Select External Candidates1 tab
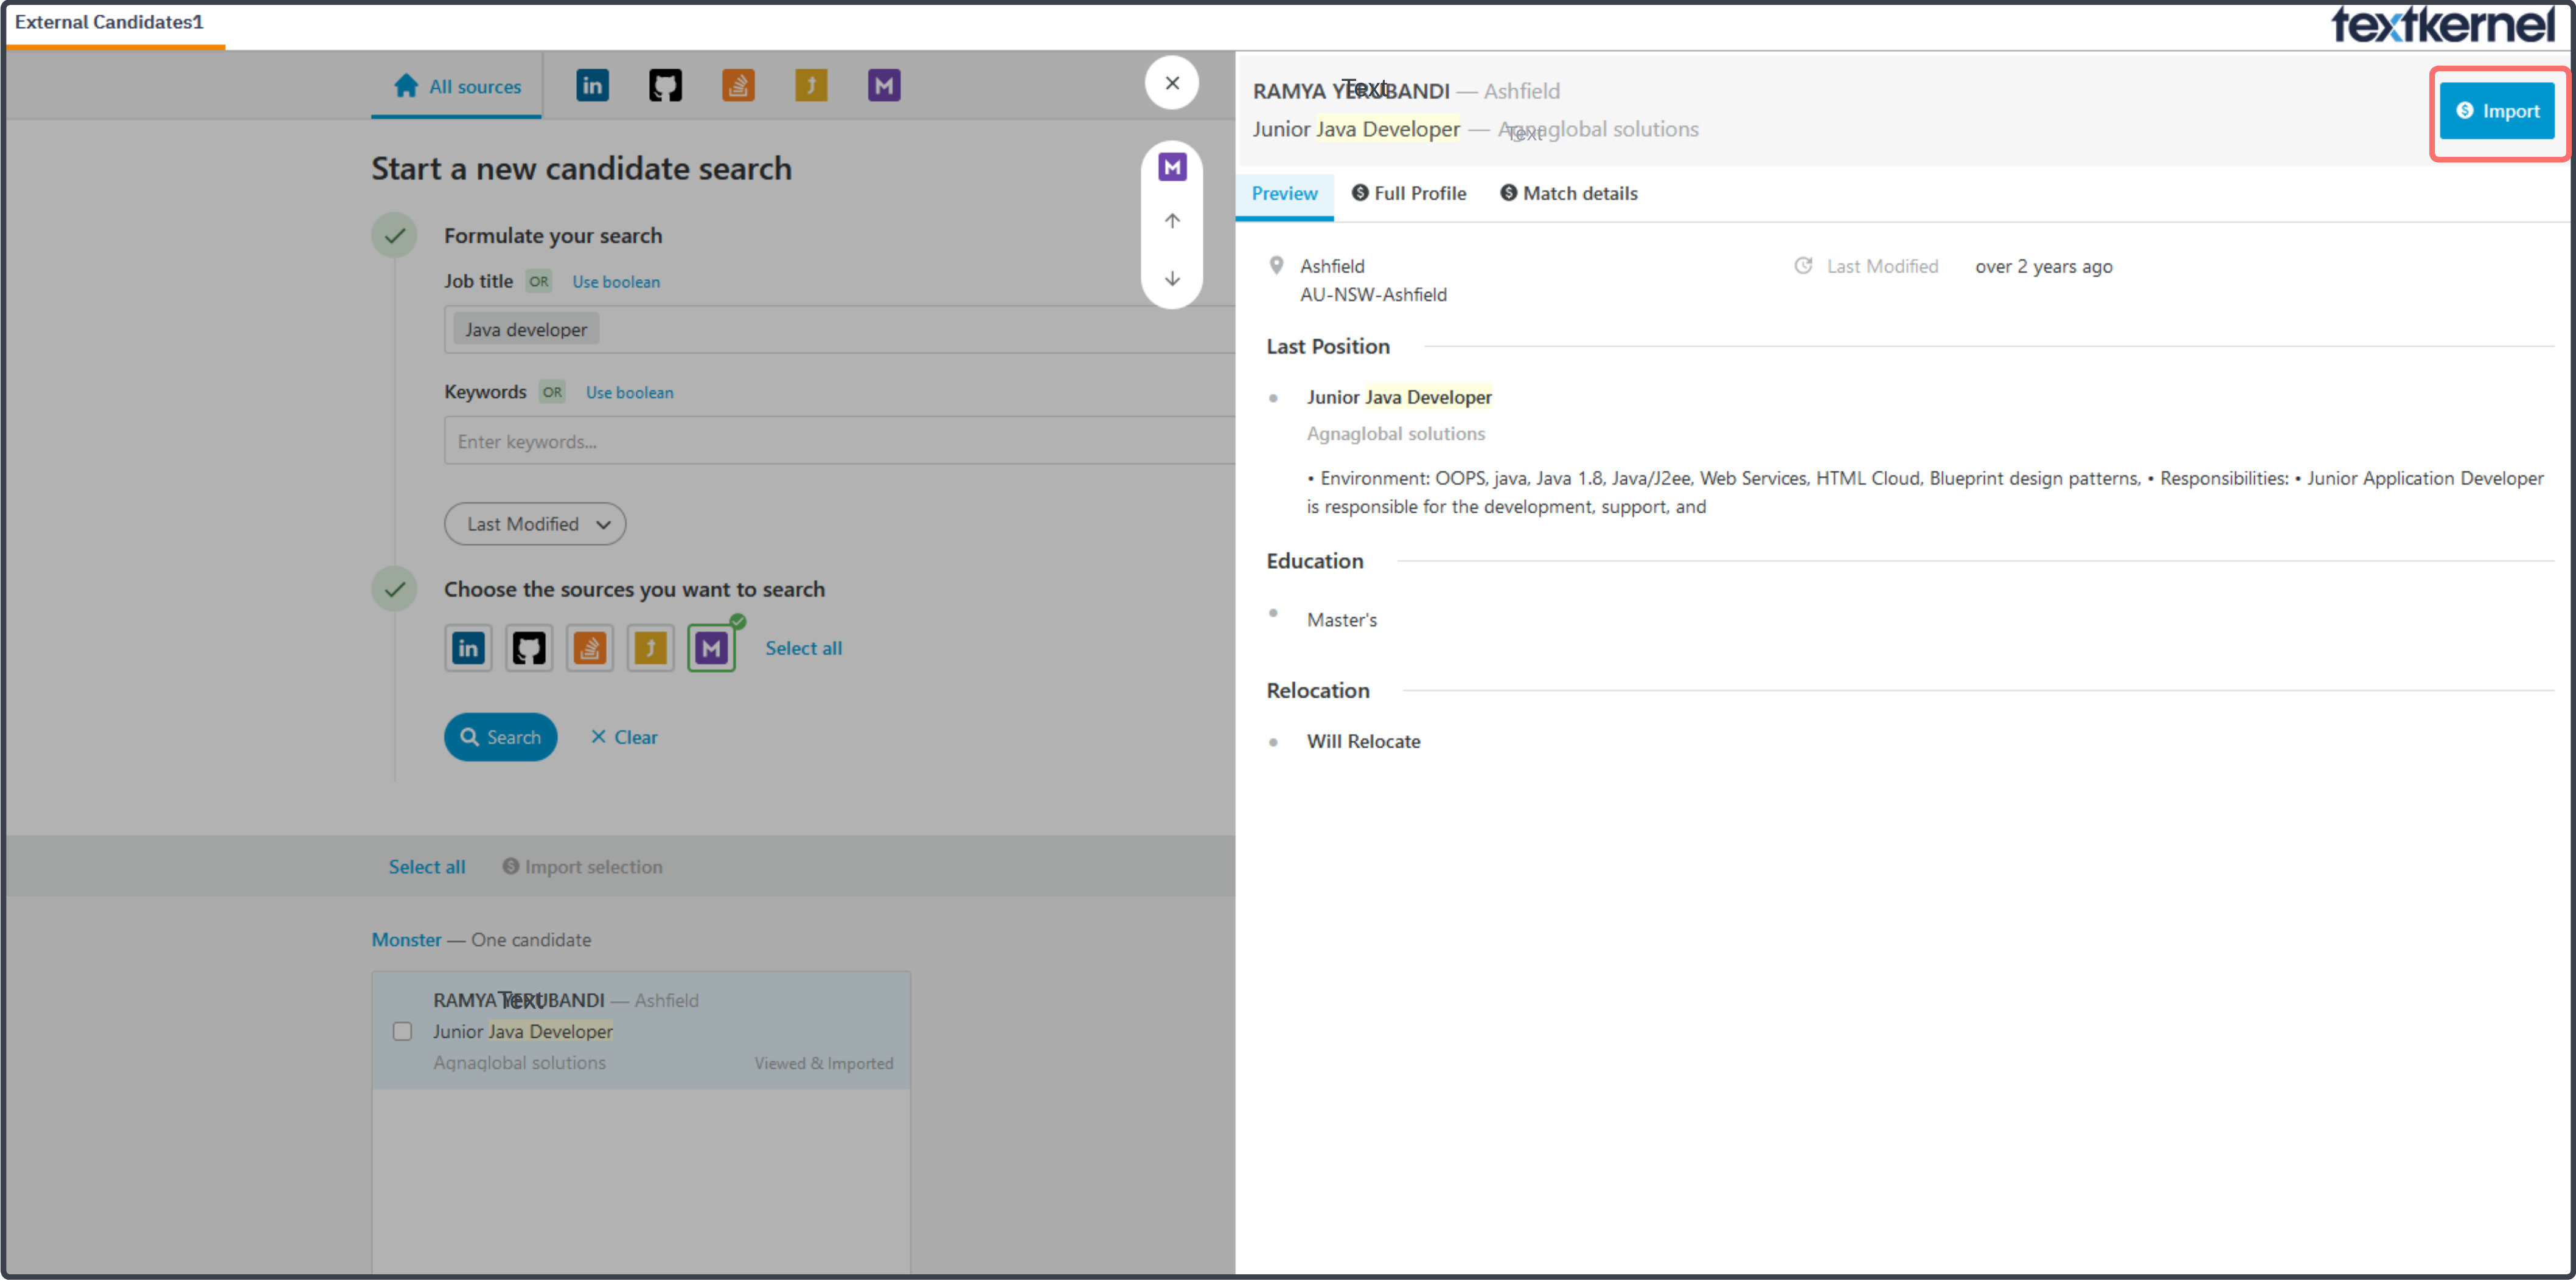The width and height of the screenshot is (2576, 1281). [109, 23]
